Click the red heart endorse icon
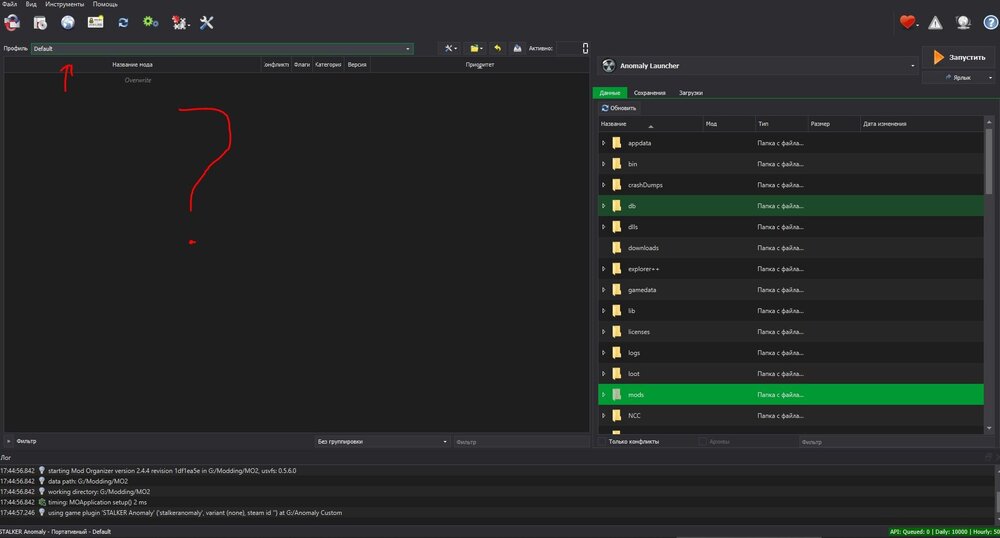The width and height of the screenshot is (1000, 538). pos(908,22)
